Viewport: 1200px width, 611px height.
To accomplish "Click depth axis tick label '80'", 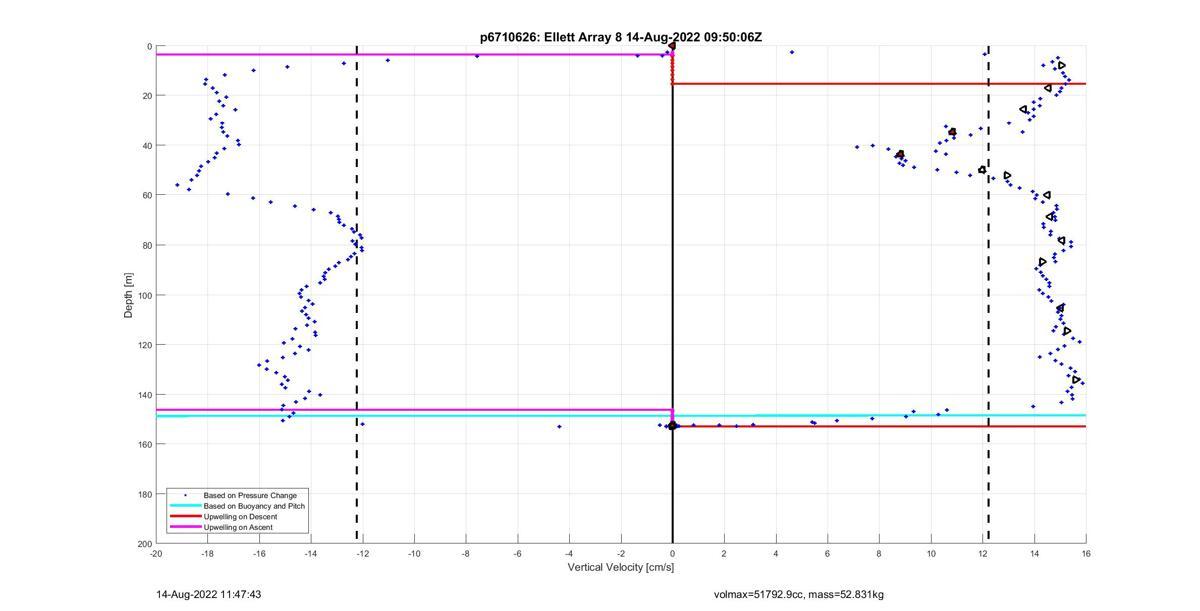I will 147,245.
